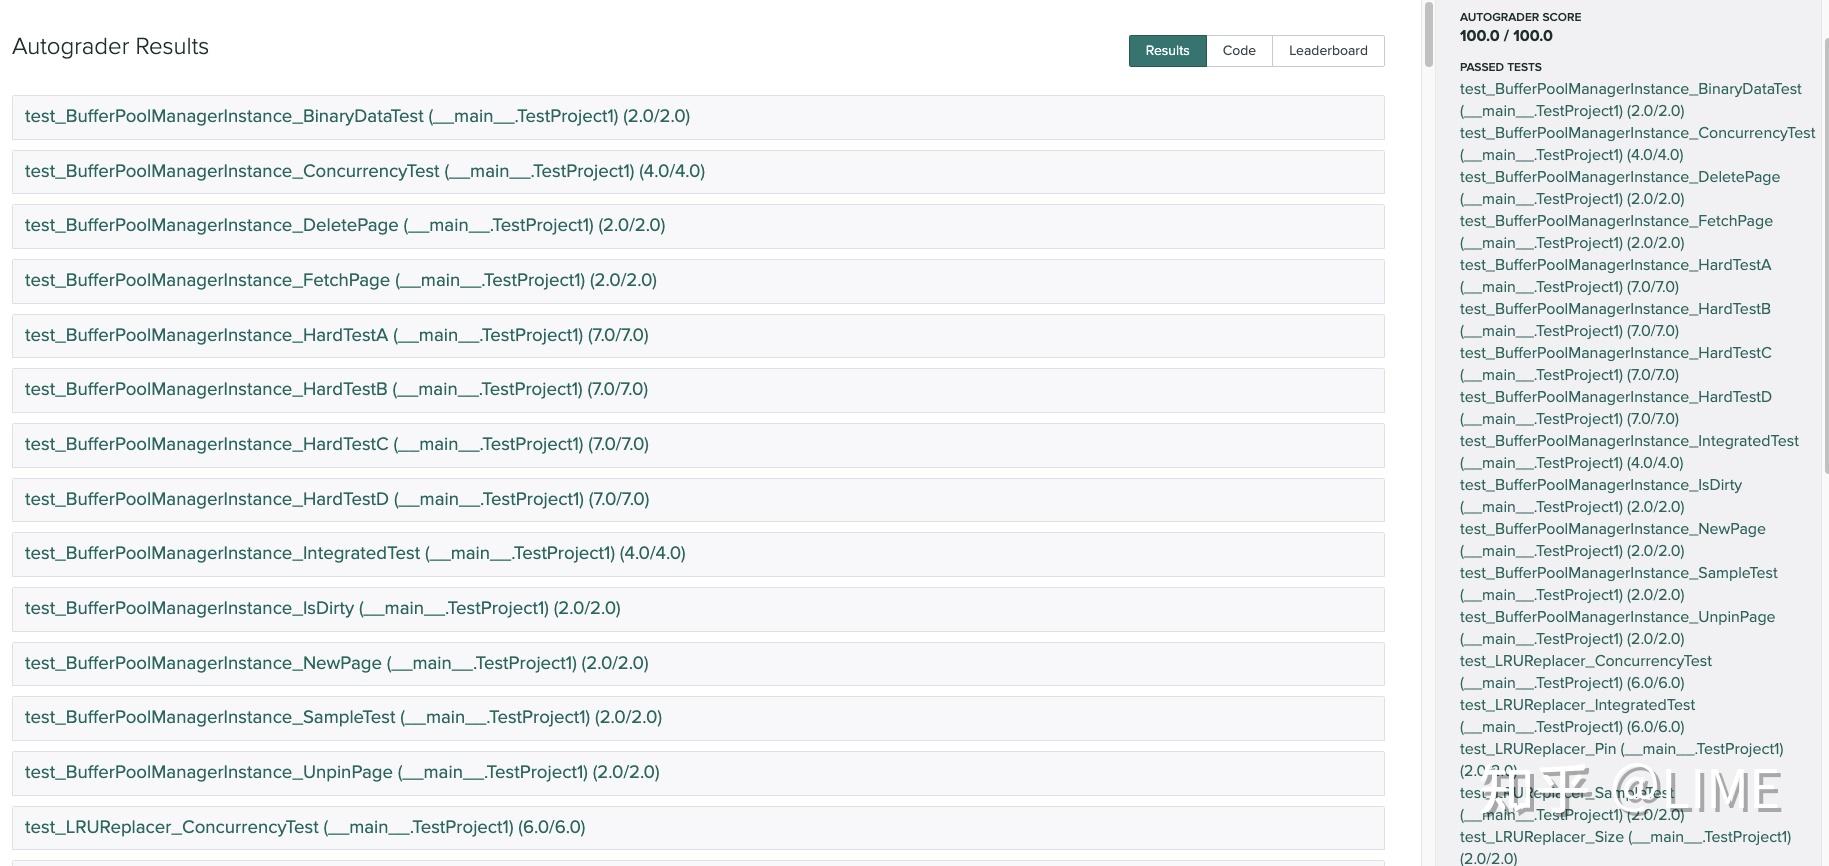Image resolution: width=1829 pixels, height=866 pixels.
Task: Click BufferPoolManagerInstance_IntegratedTest in passed tests sidebar
Action: (x=1629, y=452)
